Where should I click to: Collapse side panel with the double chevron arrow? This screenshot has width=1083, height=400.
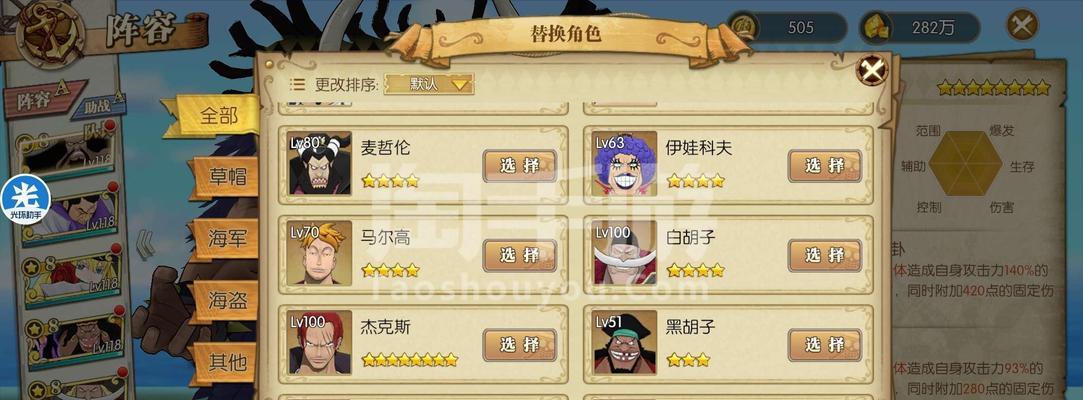(144, 245)
